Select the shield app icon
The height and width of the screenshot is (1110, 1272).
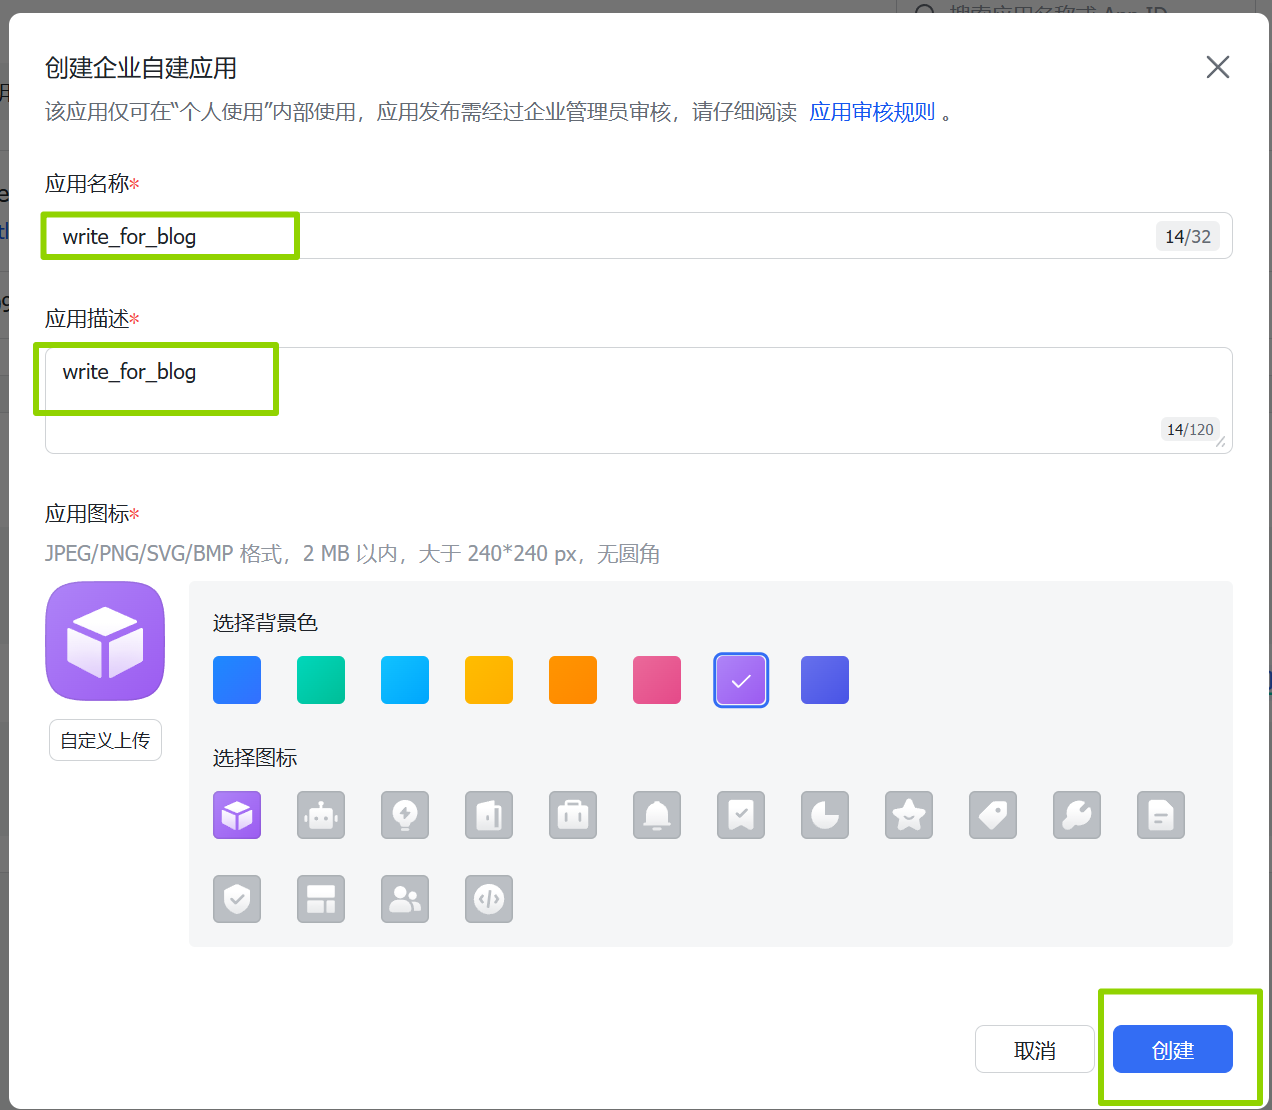(237, 899)
